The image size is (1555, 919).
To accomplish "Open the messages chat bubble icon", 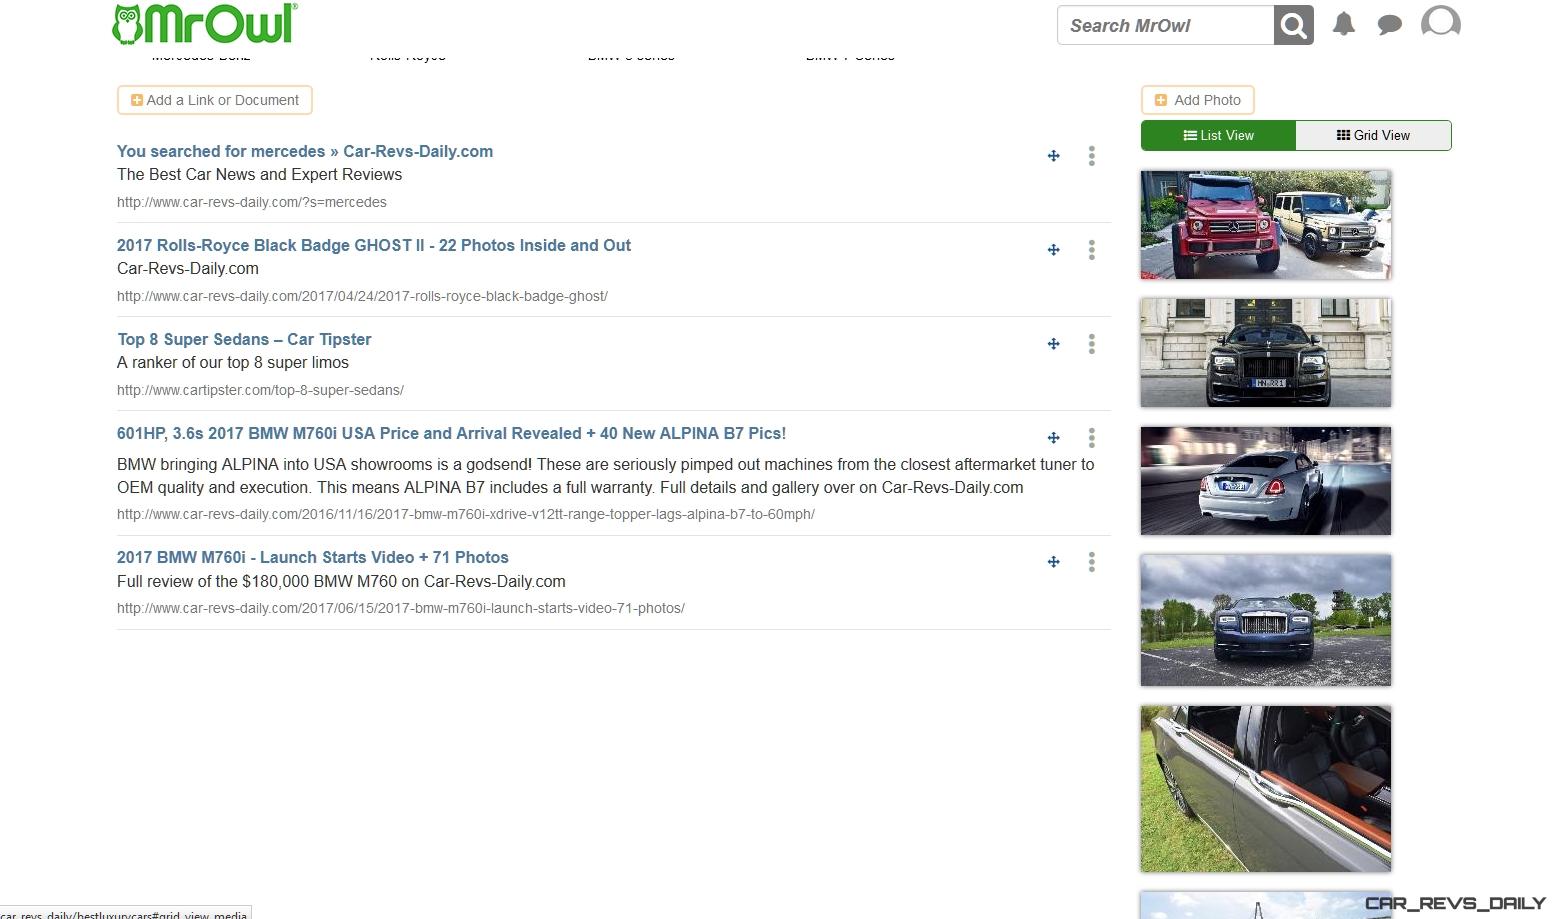I will point(1389,25).
